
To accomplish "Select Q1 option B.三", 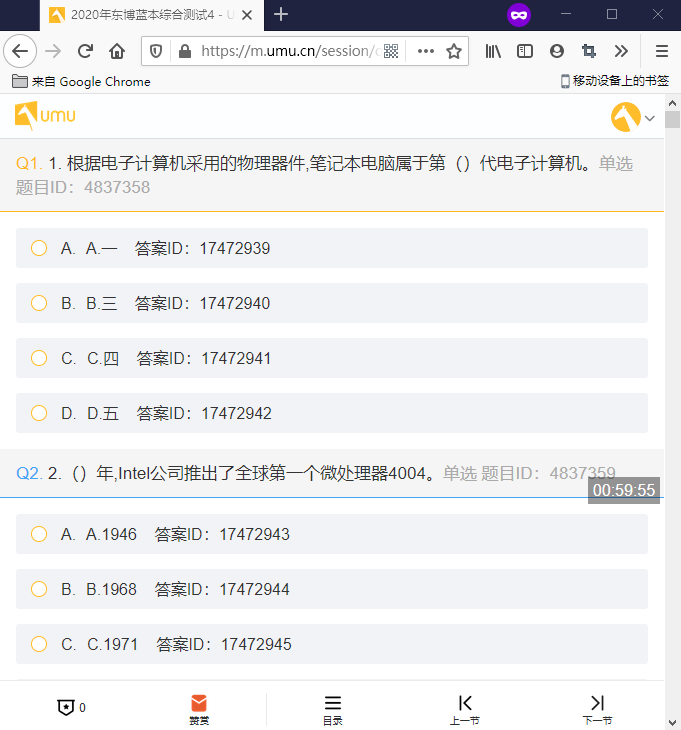I will coord(331,303).
